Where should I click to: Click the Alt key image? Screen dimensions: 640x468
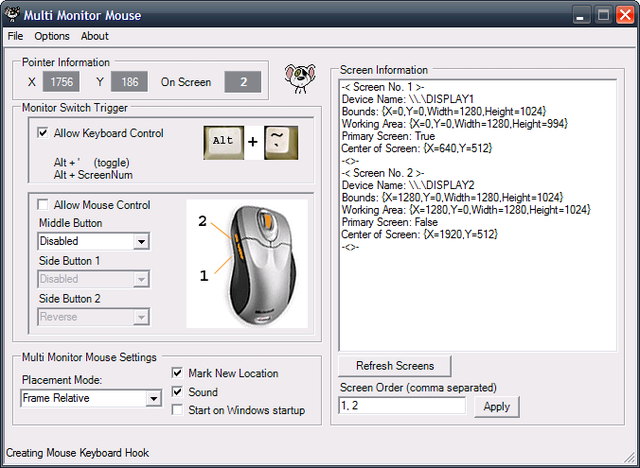(x=224, y=142)
